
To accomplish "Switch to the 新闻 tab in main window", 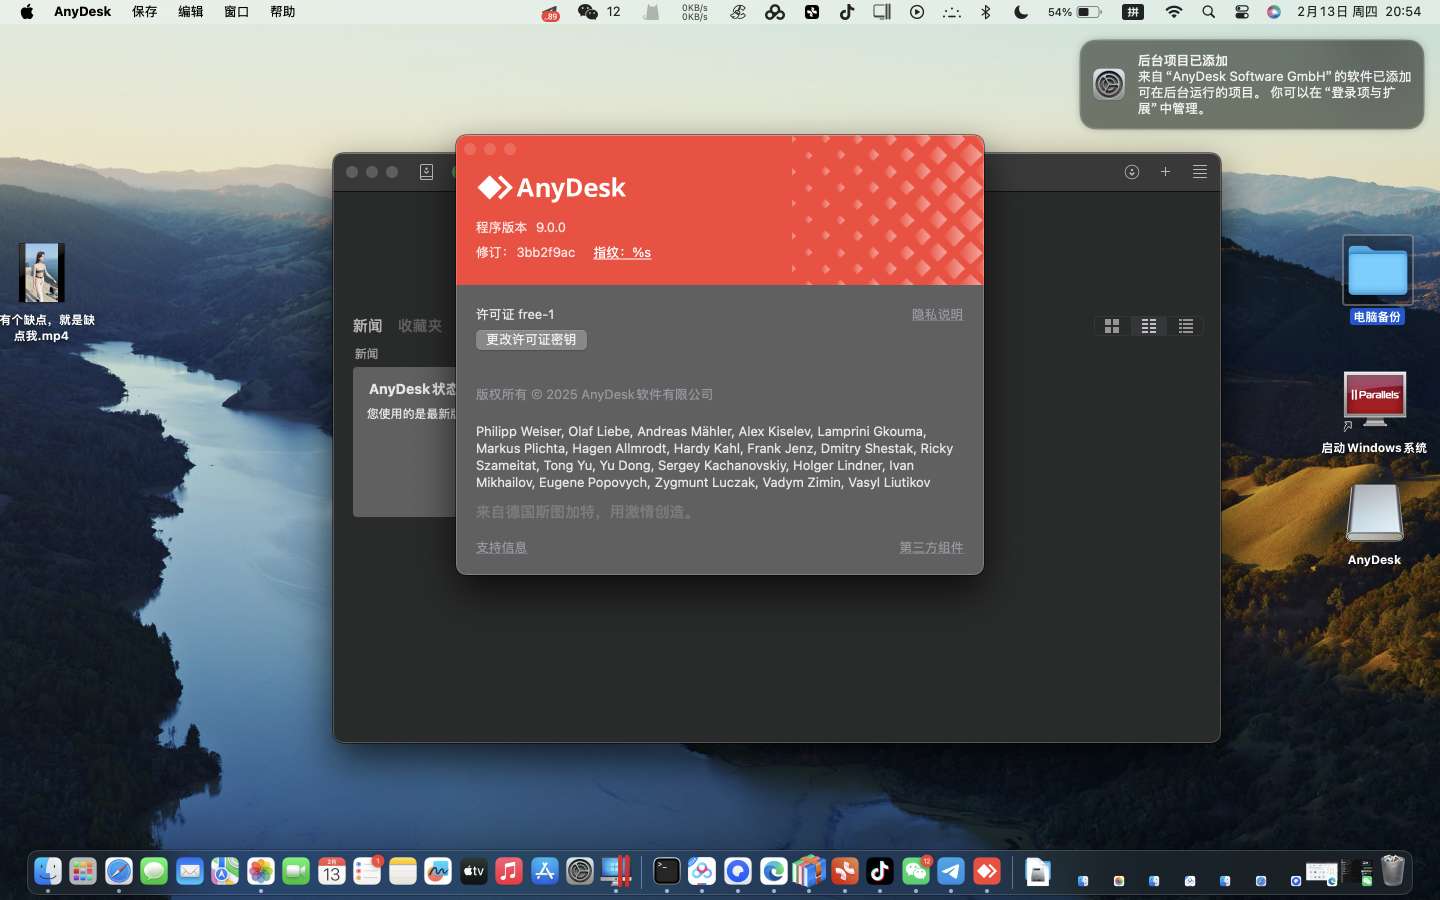I will point(367,326).
